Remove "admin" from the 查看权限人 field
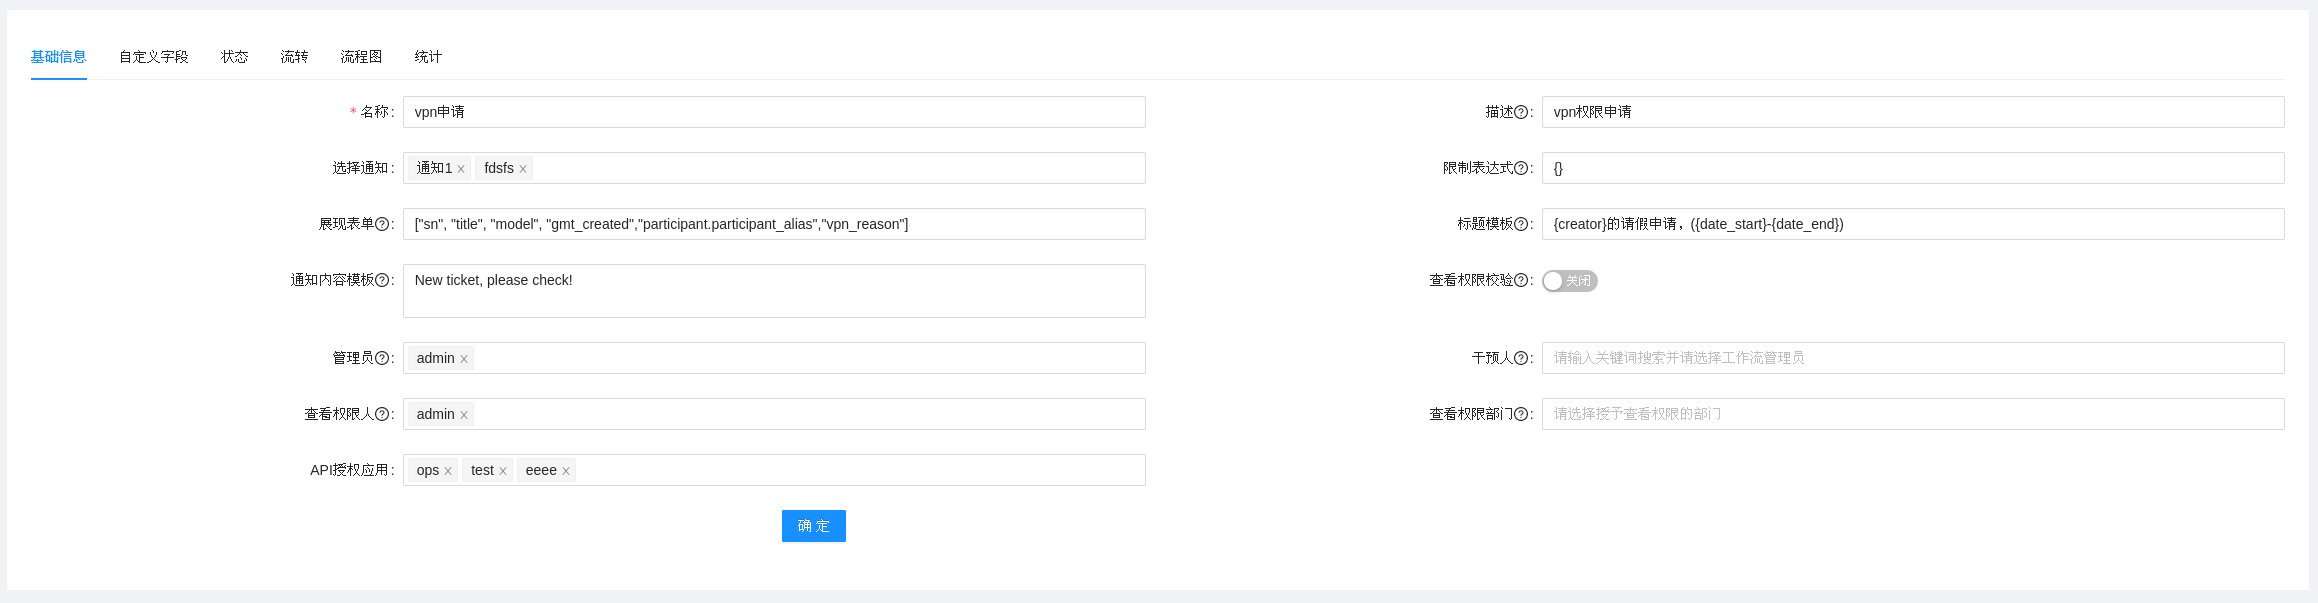The width and height of the screenshot is (2318, 603). coord(465,414)
